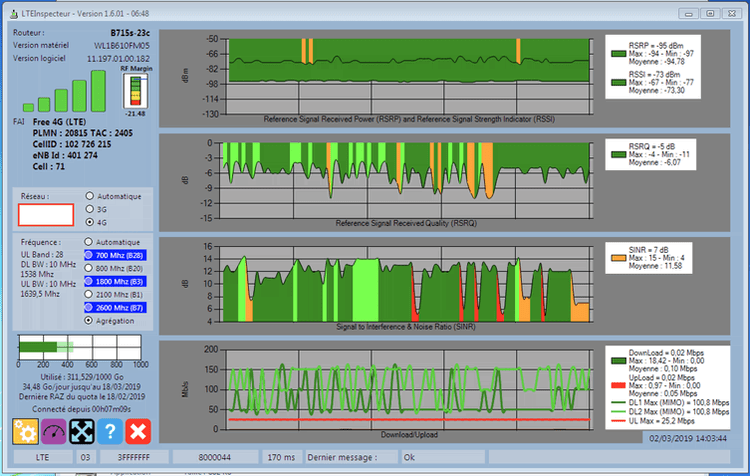Open help with the blue question mark icon
Screen dimensions: 750x476
point(110,431)
